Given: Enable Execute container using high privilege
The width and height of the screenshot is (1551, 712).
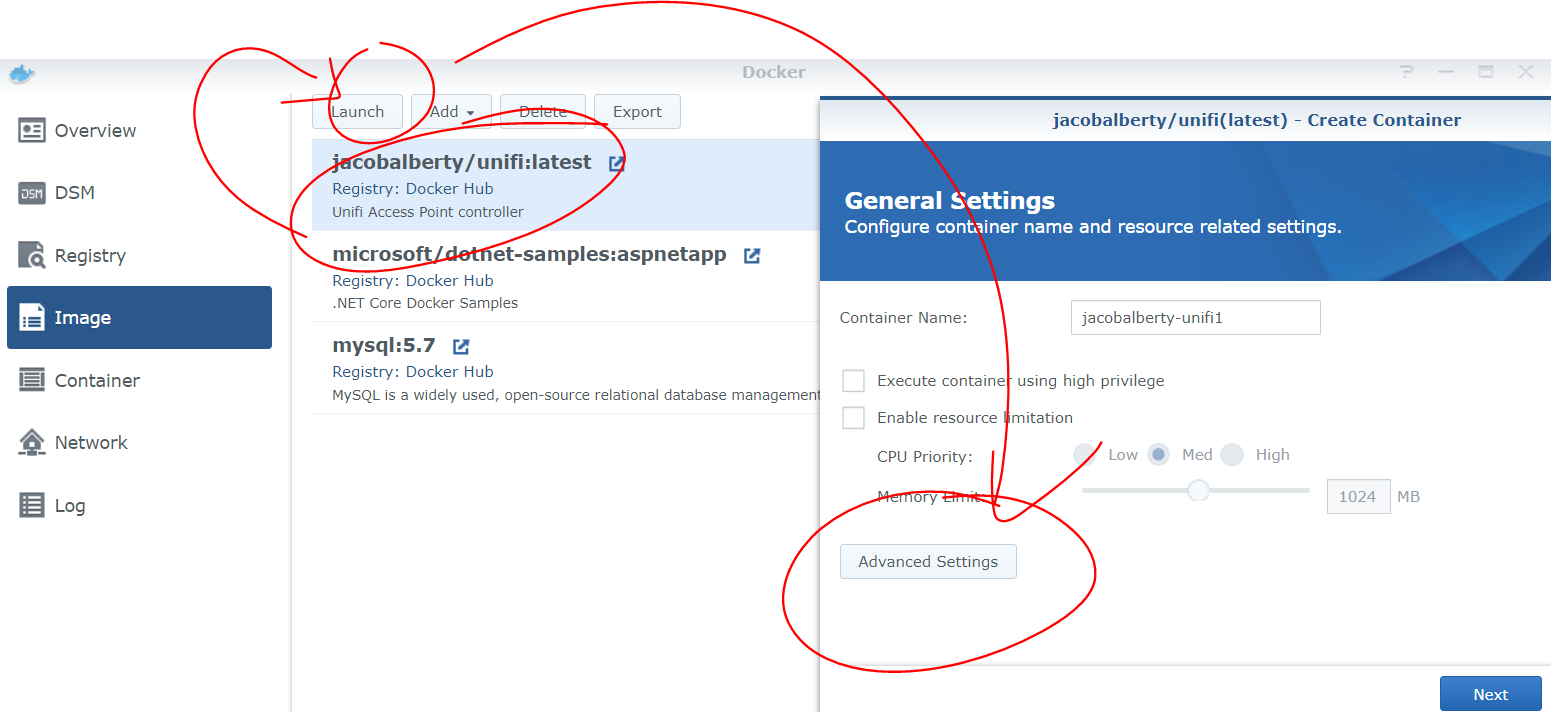Looking at the screenshot, I should coord(853,381).
